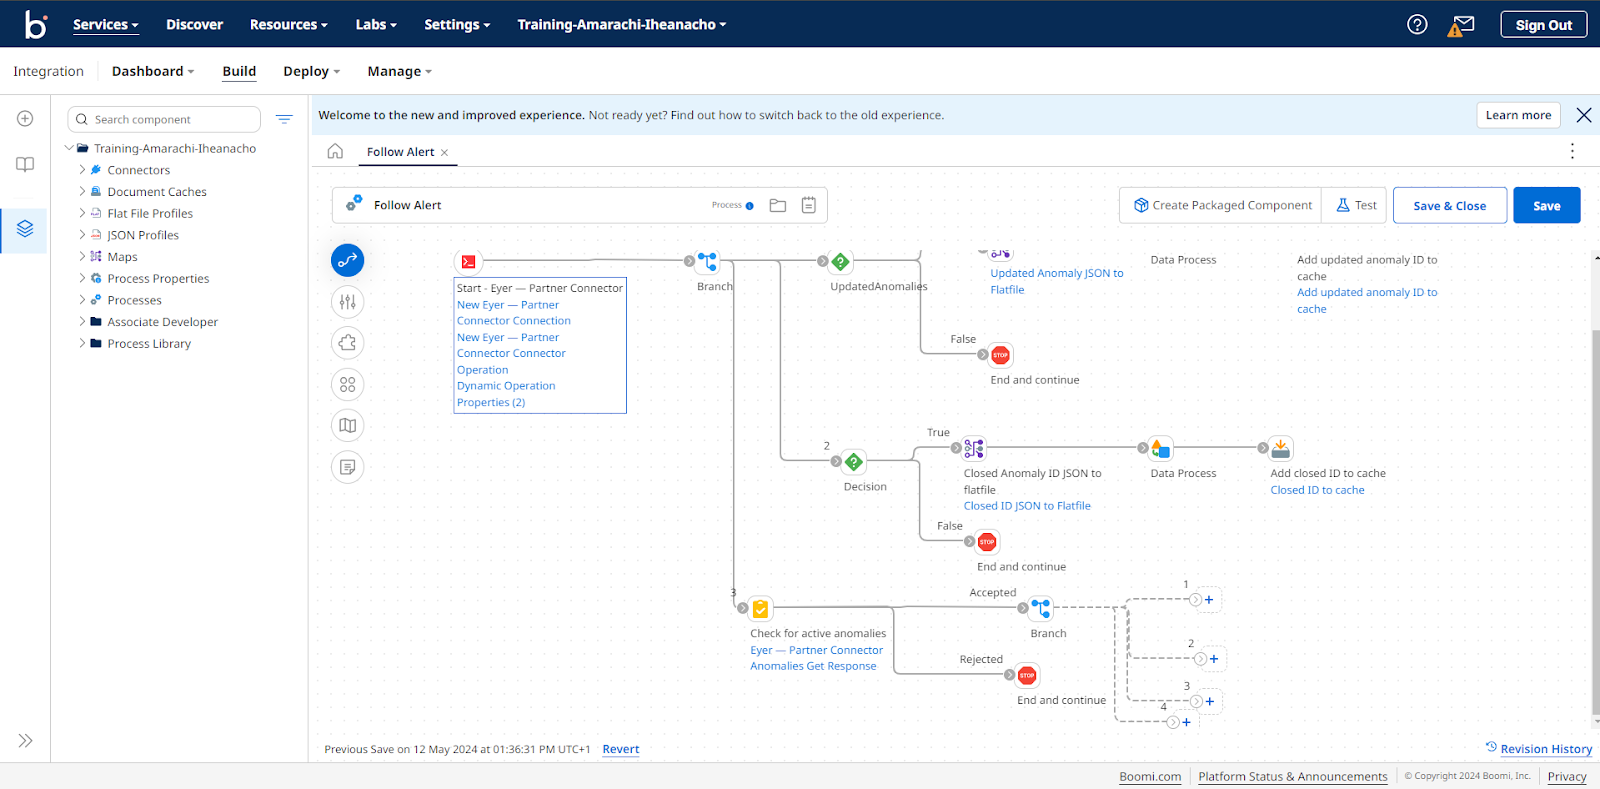Click the Revert link
Screen dimensions: 1600x789
pyautogui.click(x=621, y=749)
